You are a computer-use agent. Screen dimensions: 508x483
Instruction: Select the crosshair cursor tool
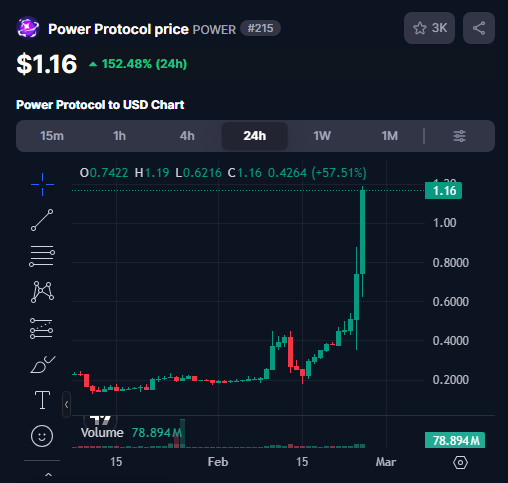point(42,184)
